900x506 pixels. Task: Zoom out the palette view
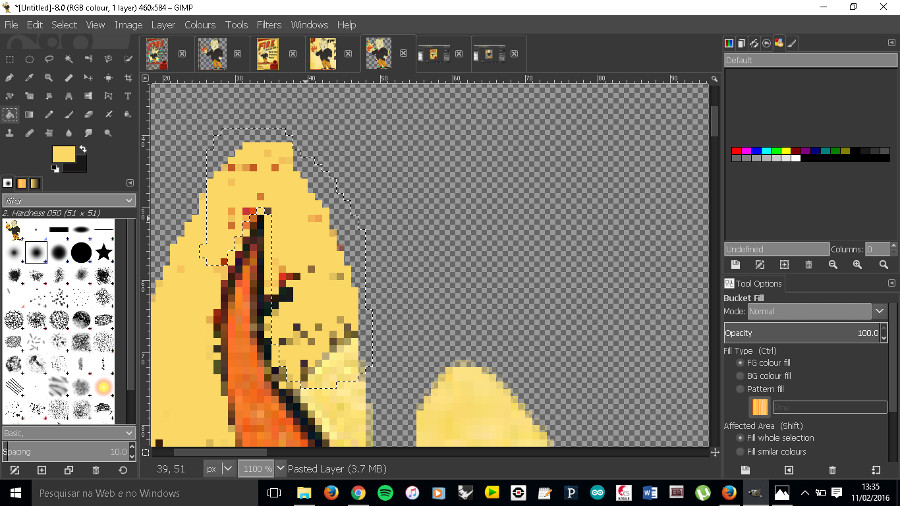pyautogui.click(x=833, y=264)
